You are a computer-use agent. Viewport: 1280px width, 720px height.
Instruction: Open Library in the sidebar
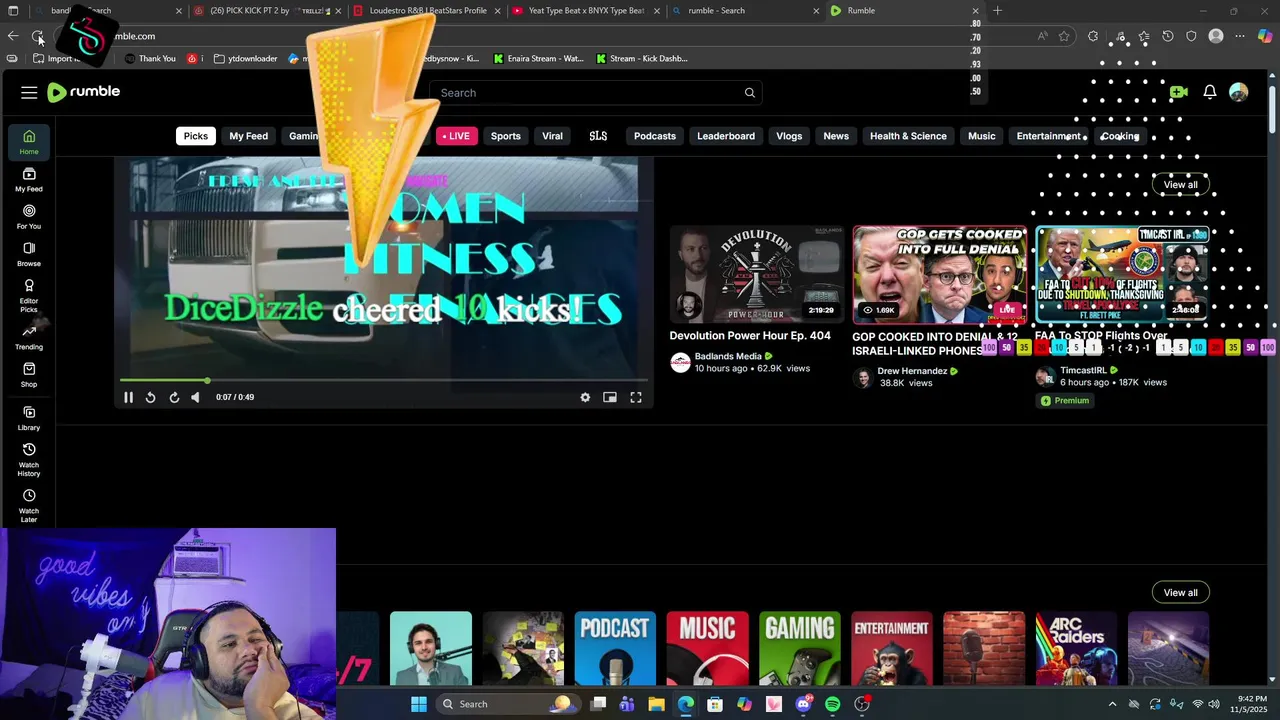[x=29, y=418]
